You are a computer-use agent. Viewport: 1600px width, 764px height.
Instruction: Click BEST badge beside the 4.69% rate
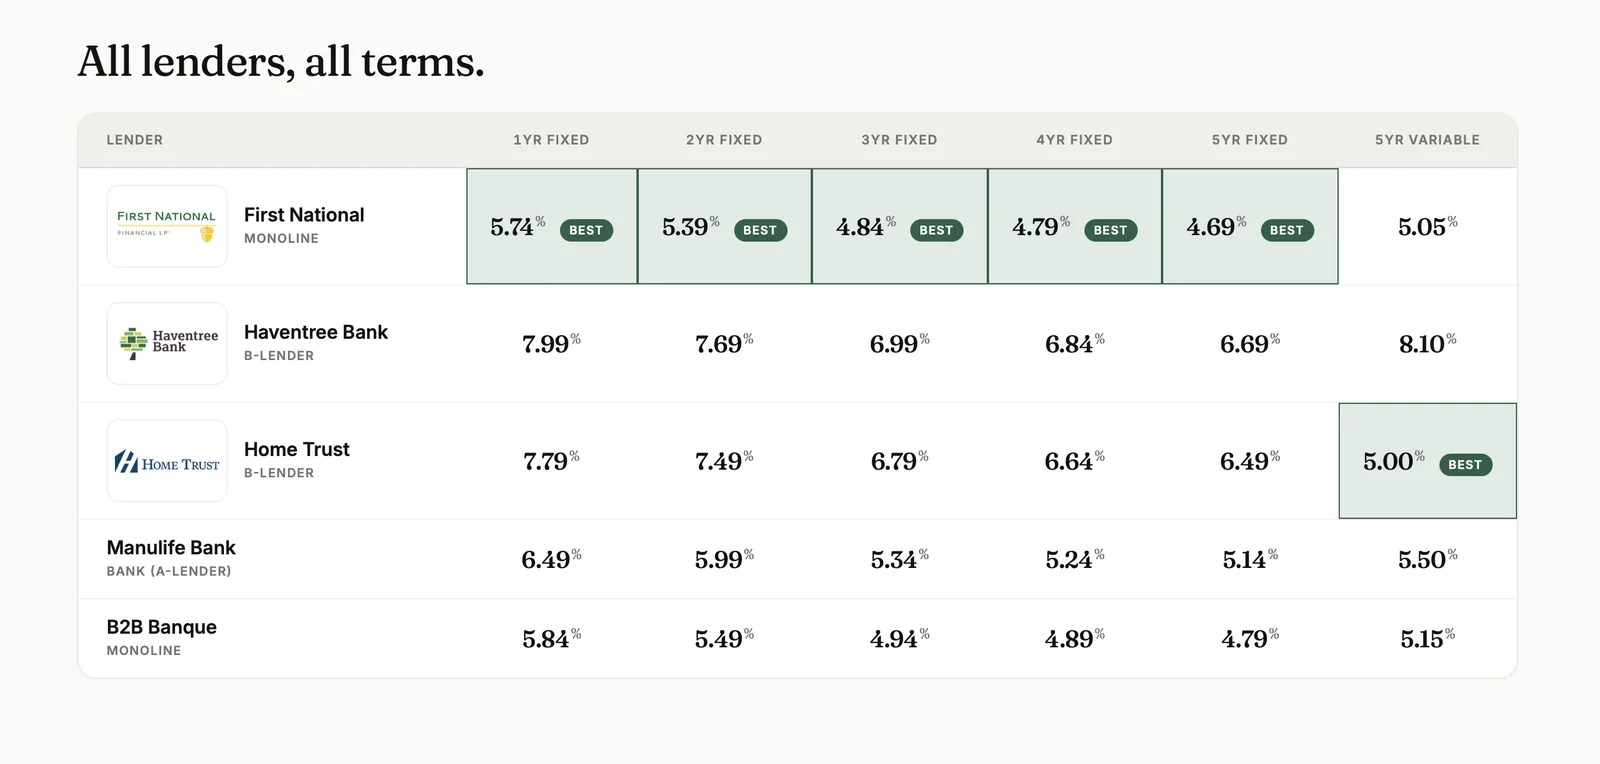click(1287, 230)
